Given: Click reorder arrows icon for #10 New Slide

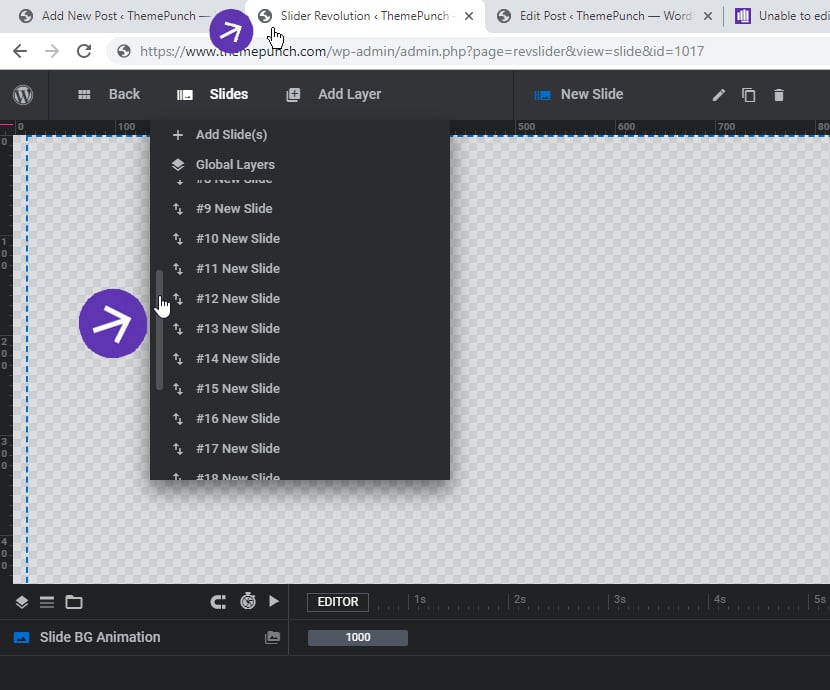Looking at the screenshot, I should tap(178, 239).
